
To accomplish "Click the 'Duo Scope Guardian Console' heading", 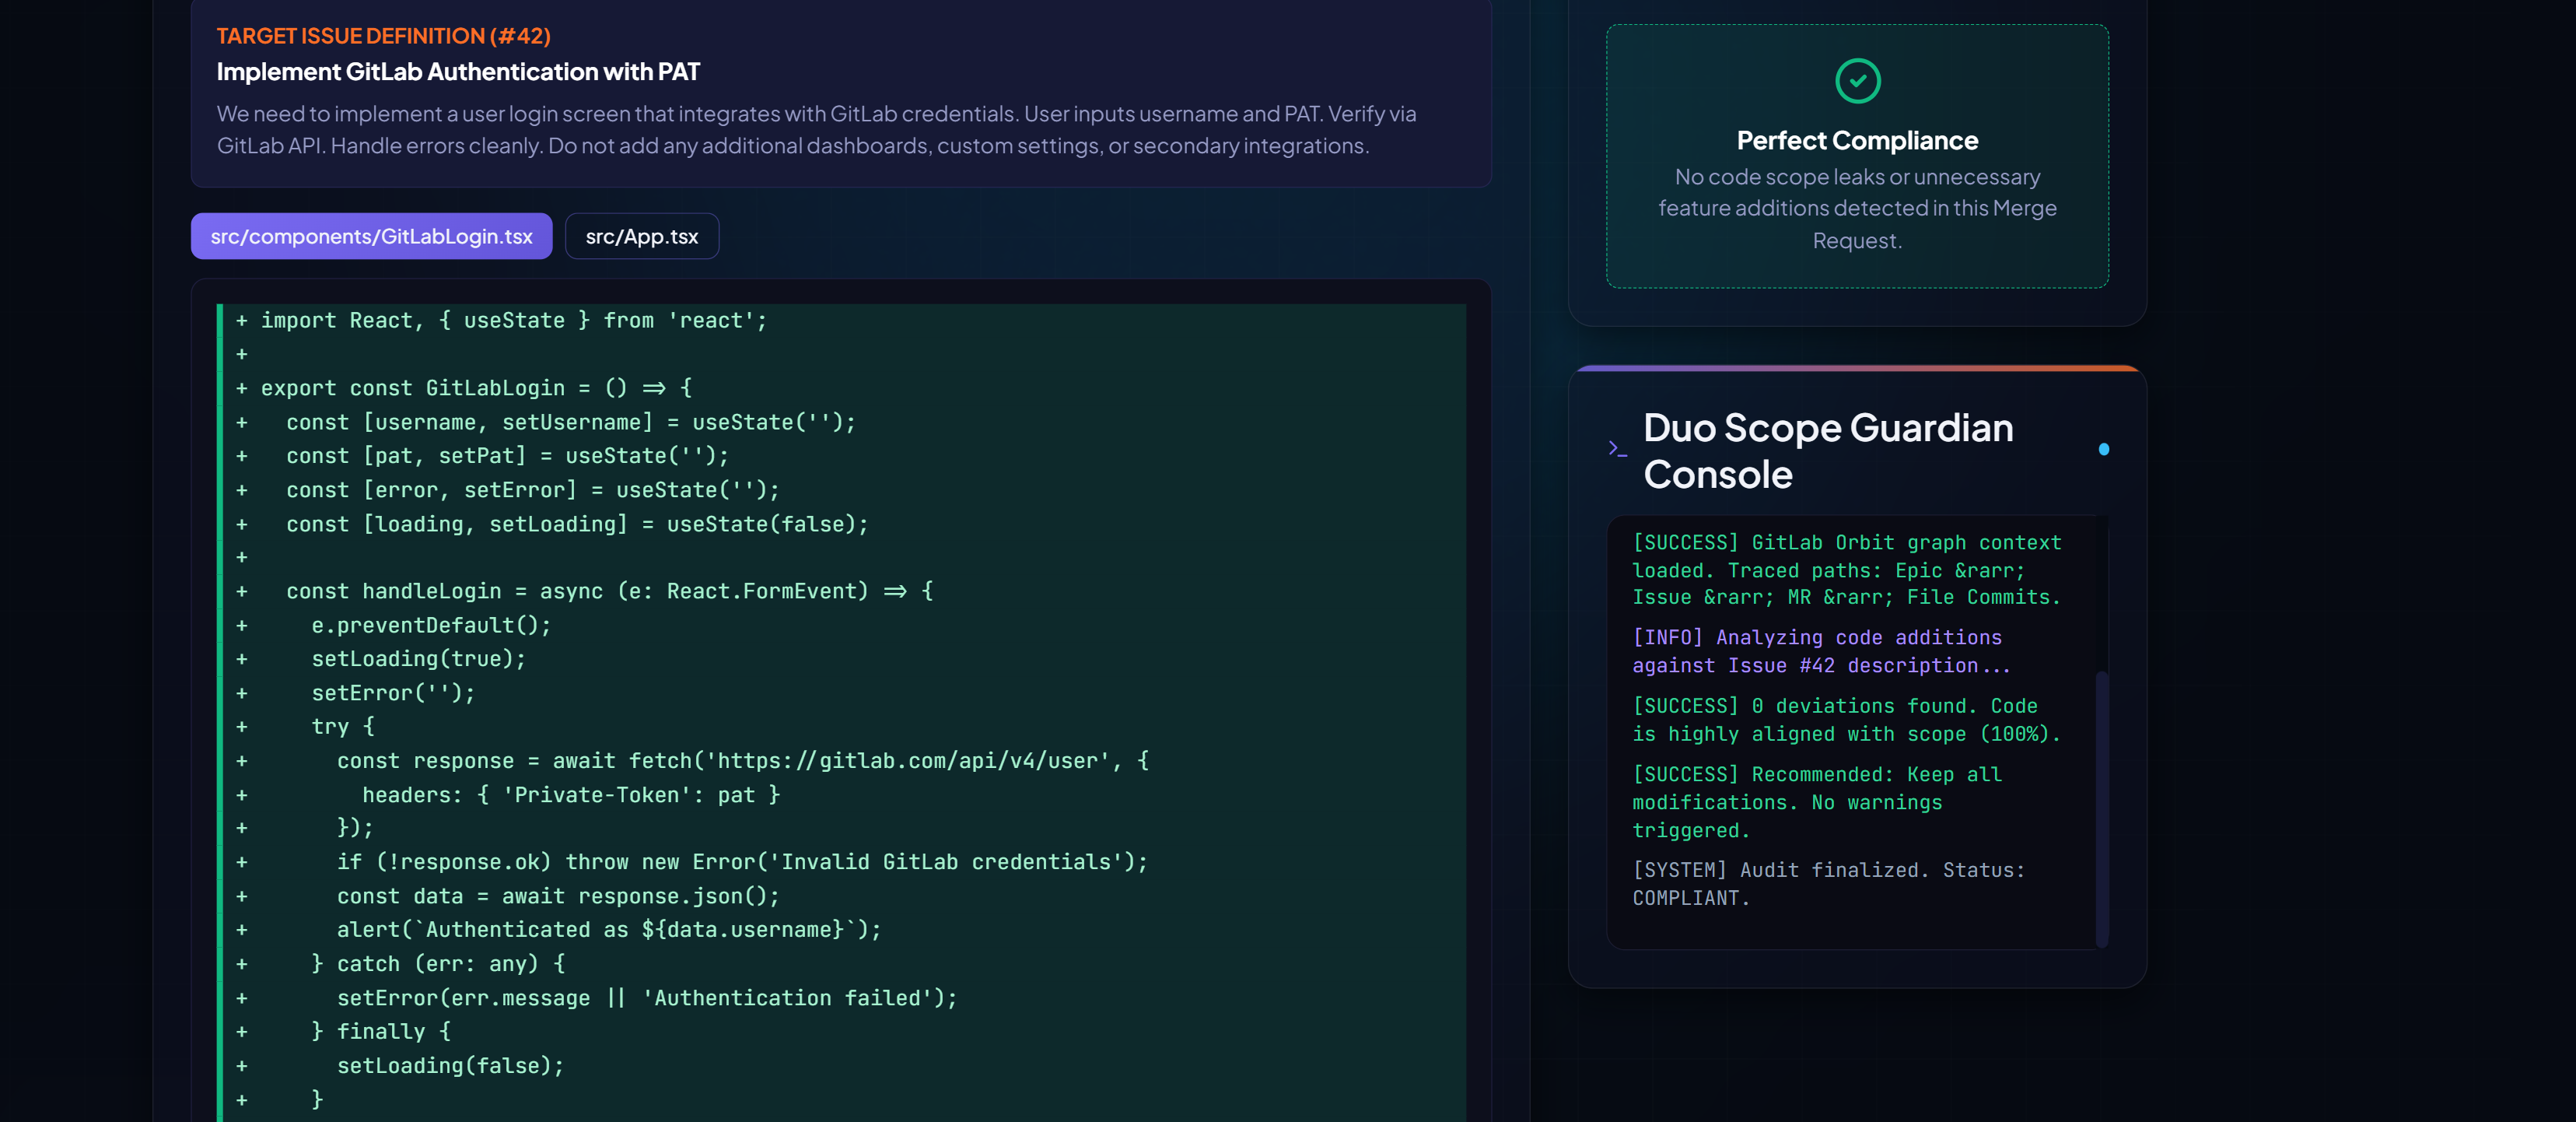I will tap(1828, 451).
